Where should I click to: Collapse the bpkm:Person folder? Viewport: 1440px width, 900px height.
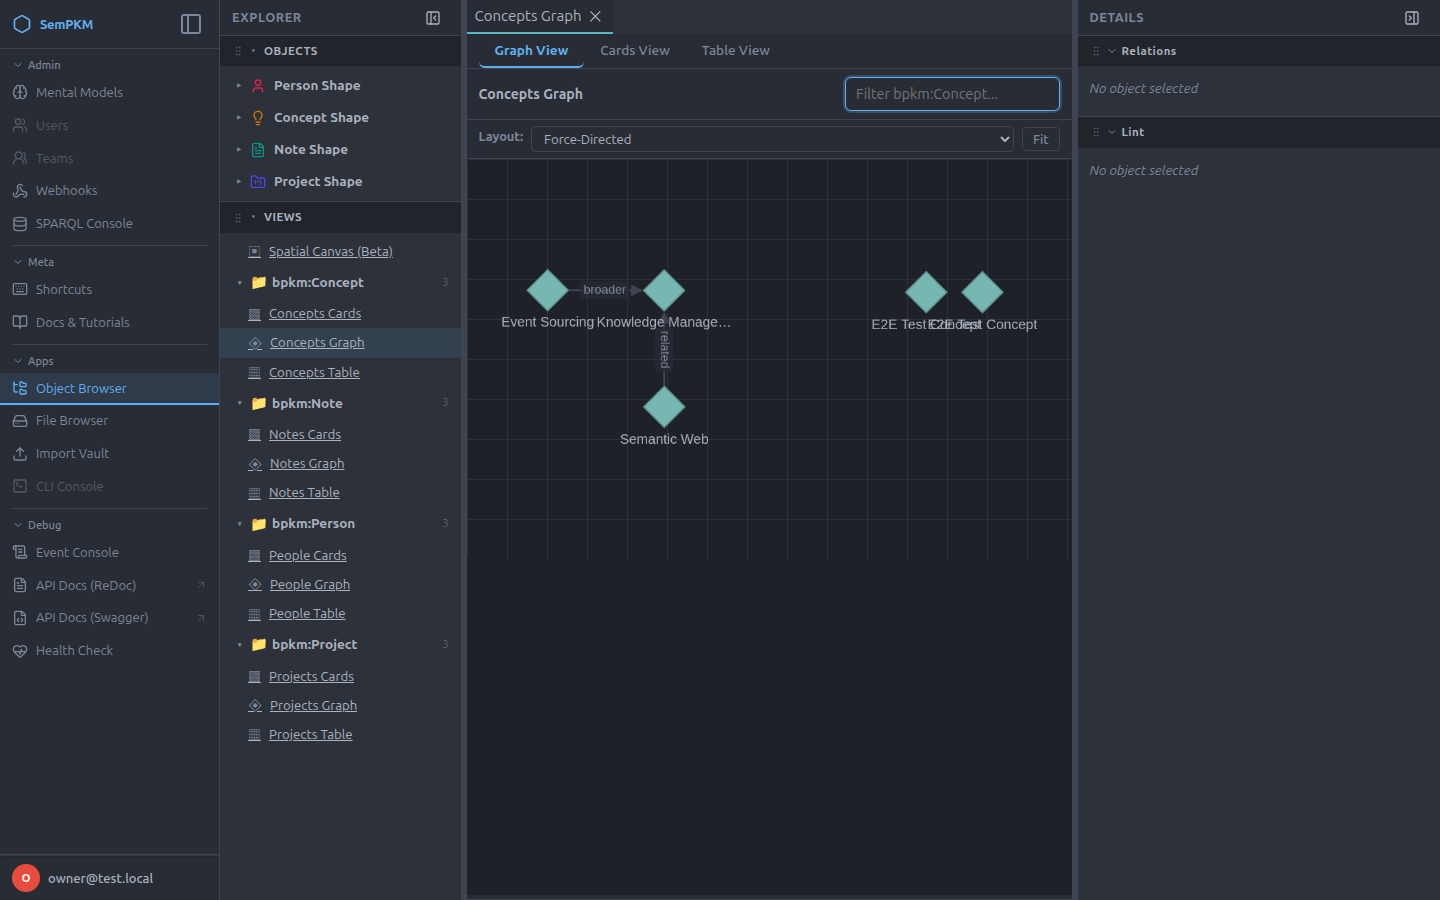(x=240, y=524)
